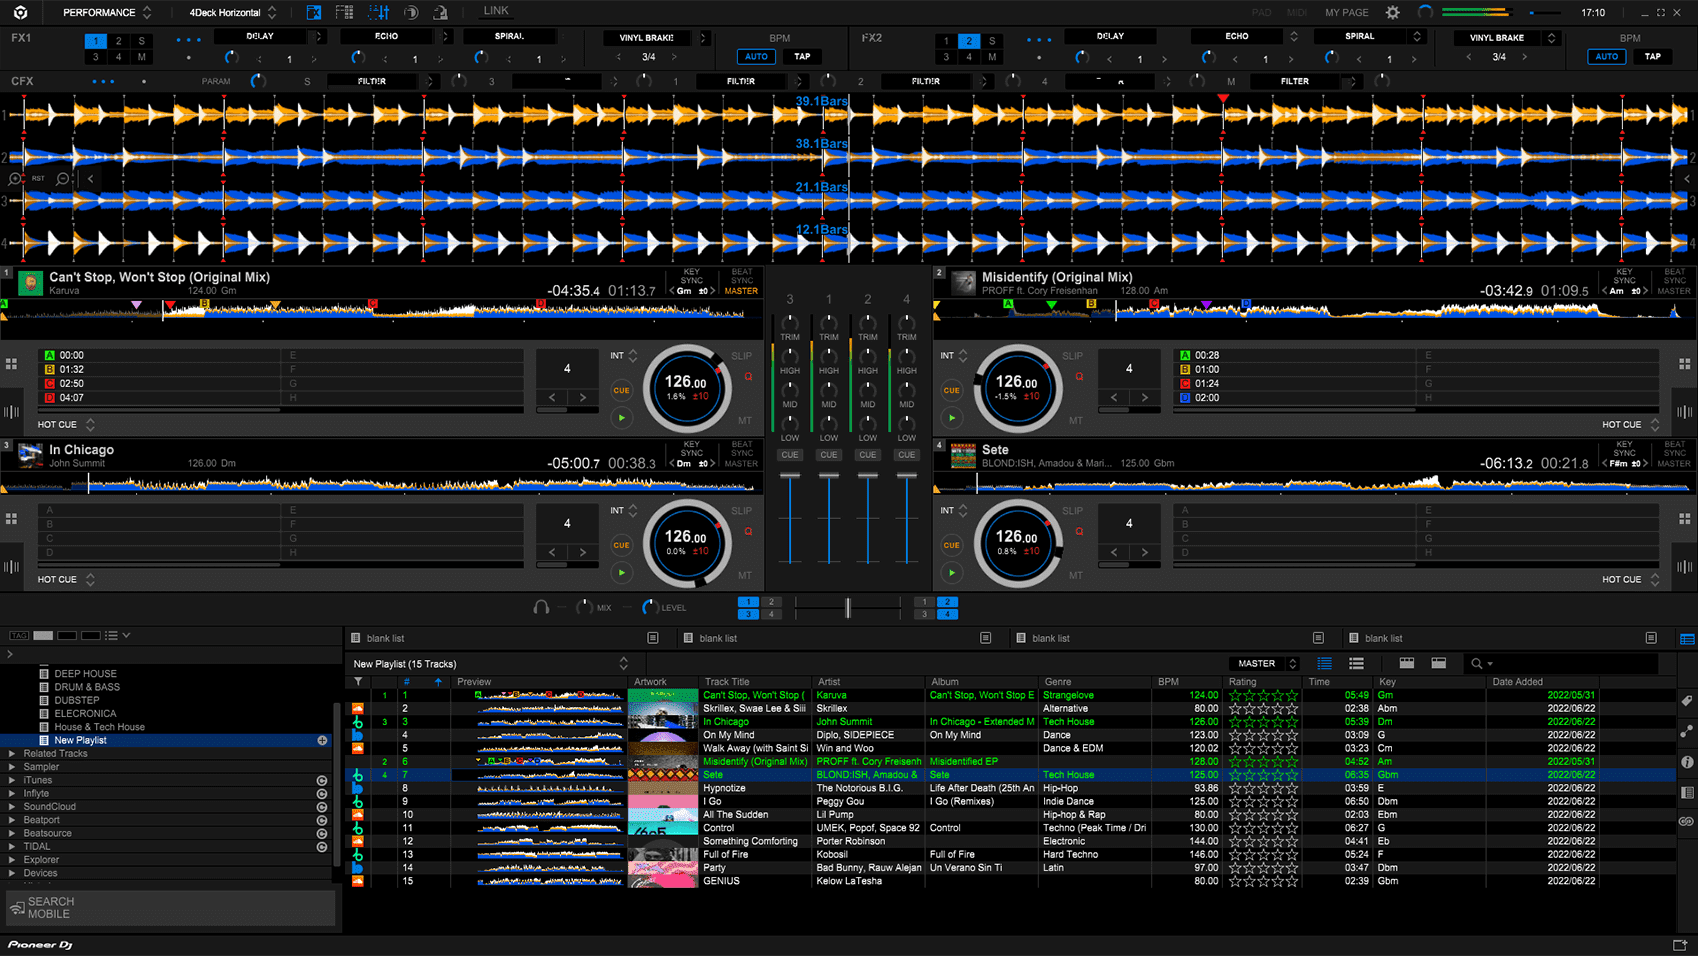Screen dimensions: 1698x956
Task: Open the track Info side icon
Action: click(x=1687, y=762)
